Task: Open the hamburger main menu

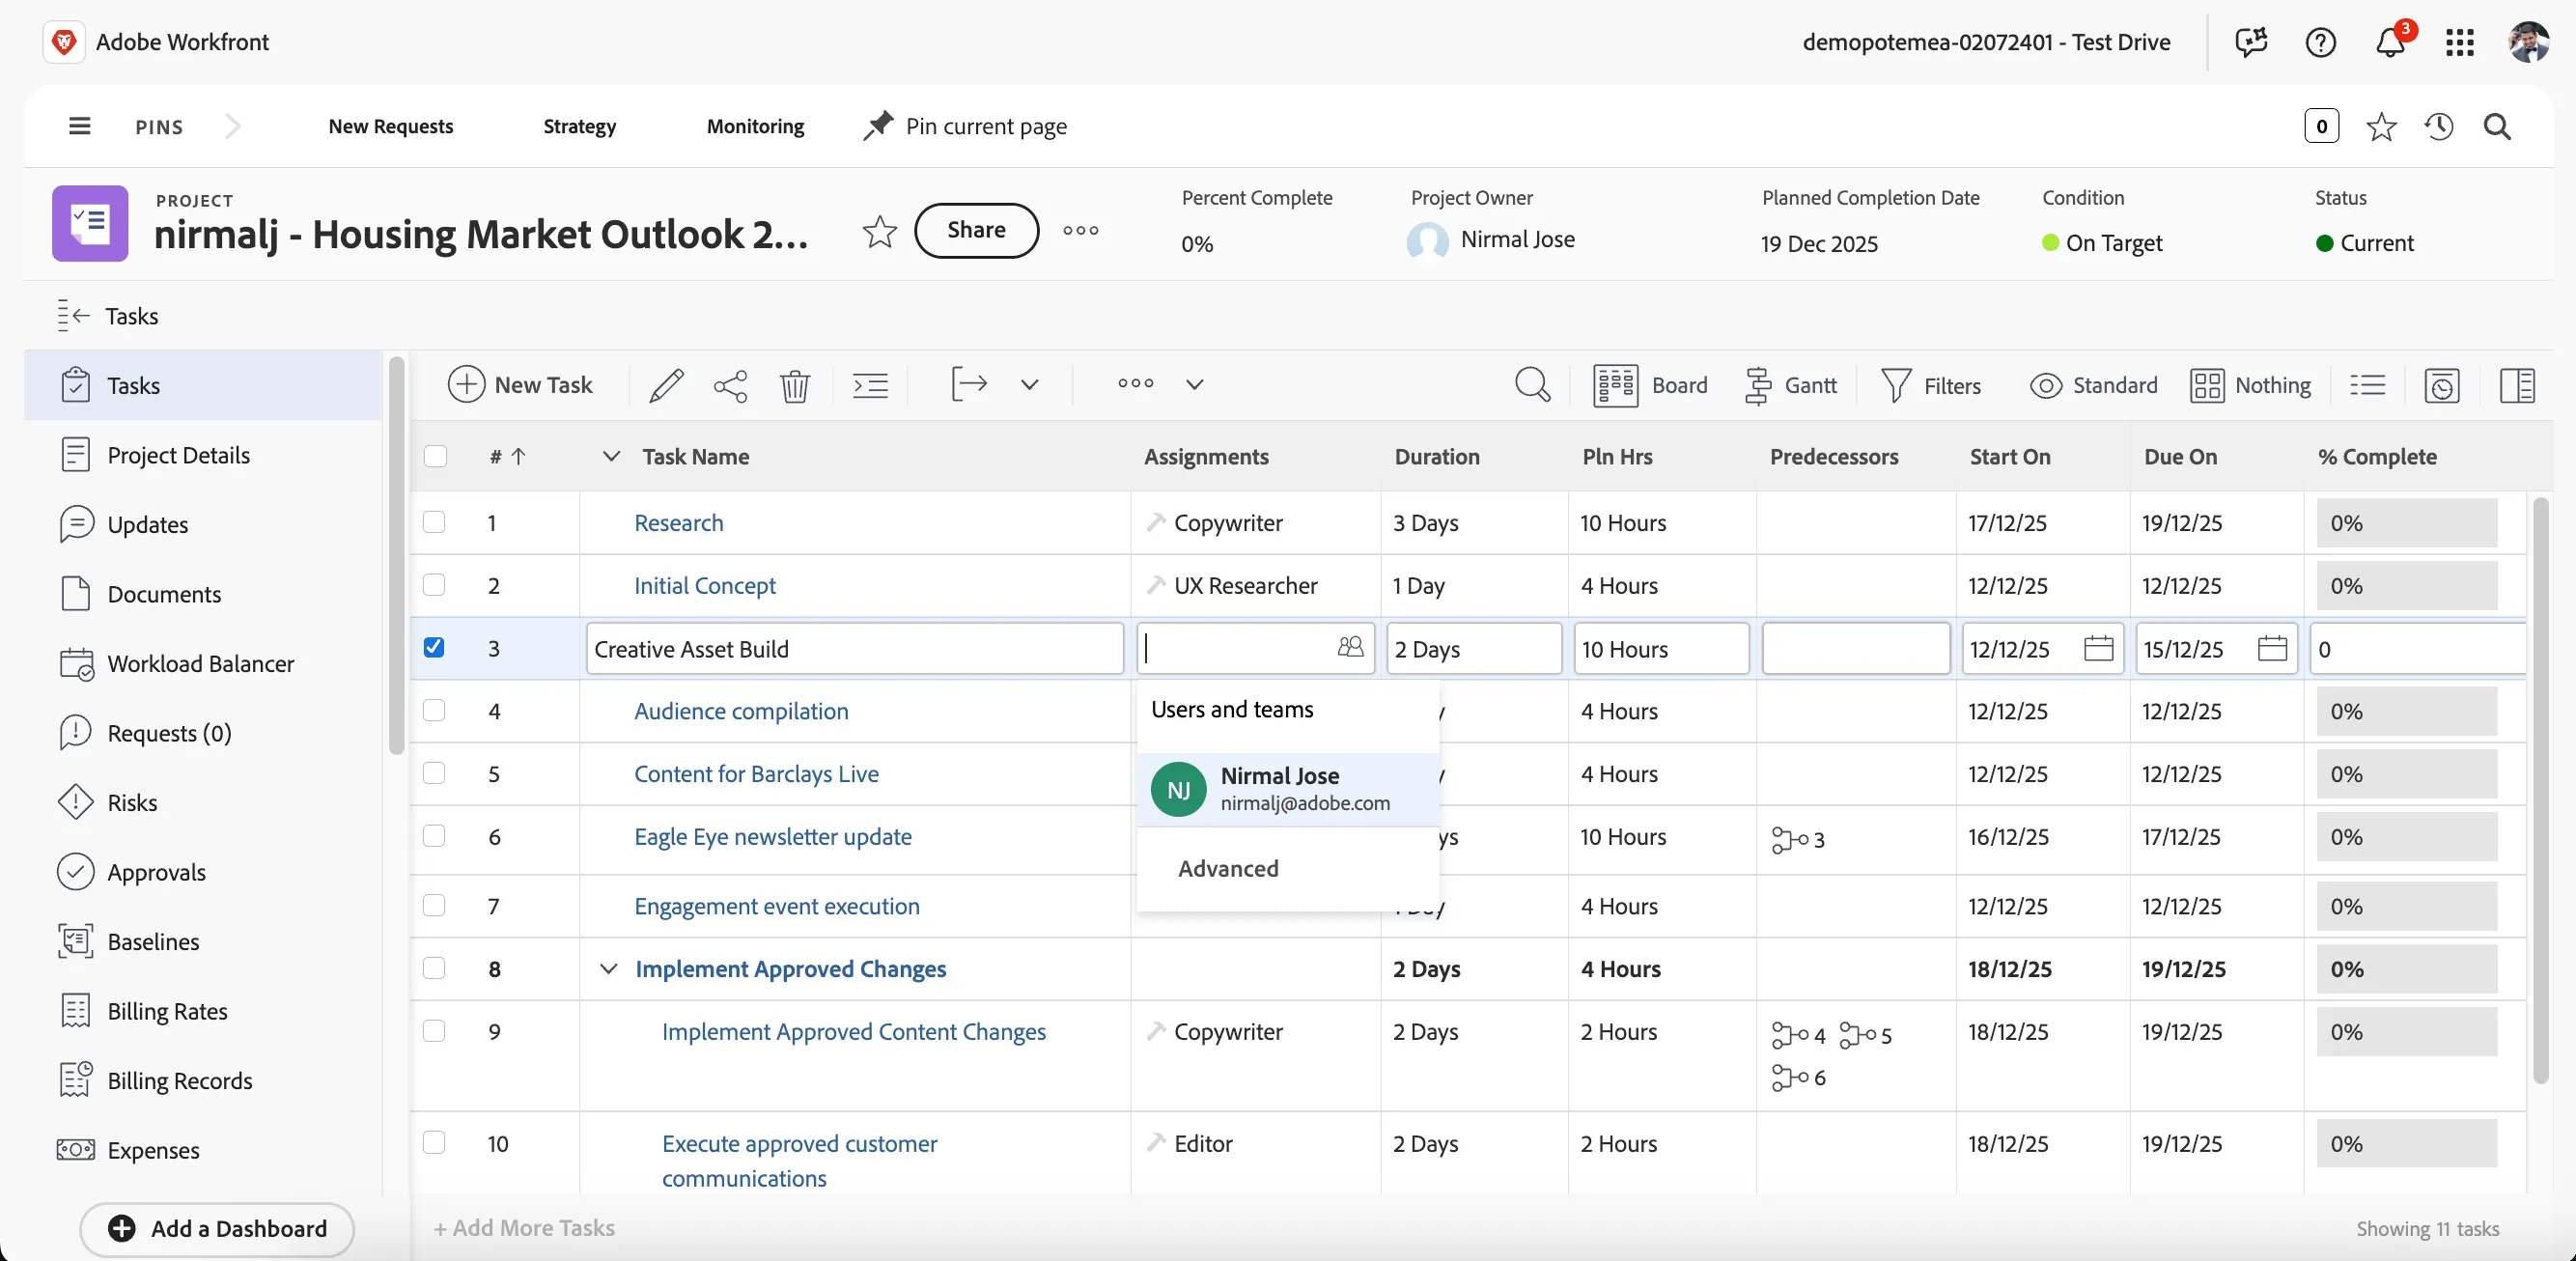Action: tap(79, 126)
